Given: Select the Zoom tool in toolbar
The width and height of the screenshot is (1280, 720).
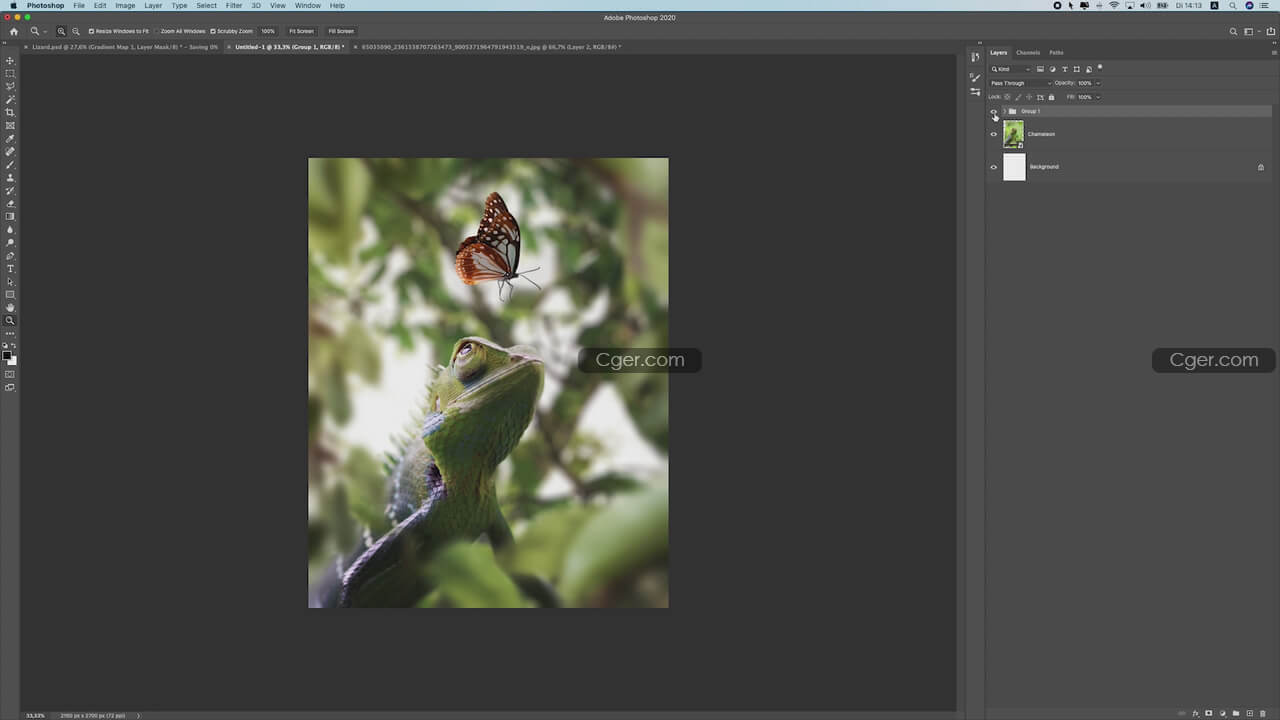Looking at the screenshot, I should coord(10,321).
